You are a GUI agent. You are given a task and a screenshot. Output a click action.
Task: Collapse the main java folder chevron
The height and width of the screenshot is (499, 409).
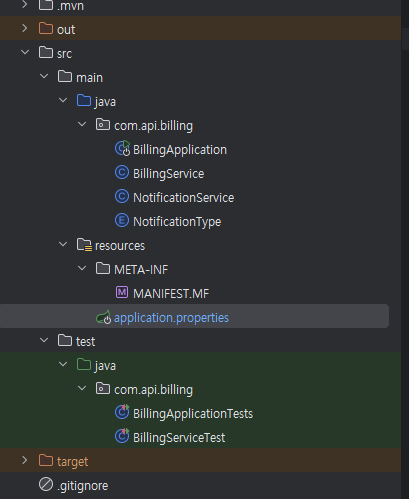63,100
